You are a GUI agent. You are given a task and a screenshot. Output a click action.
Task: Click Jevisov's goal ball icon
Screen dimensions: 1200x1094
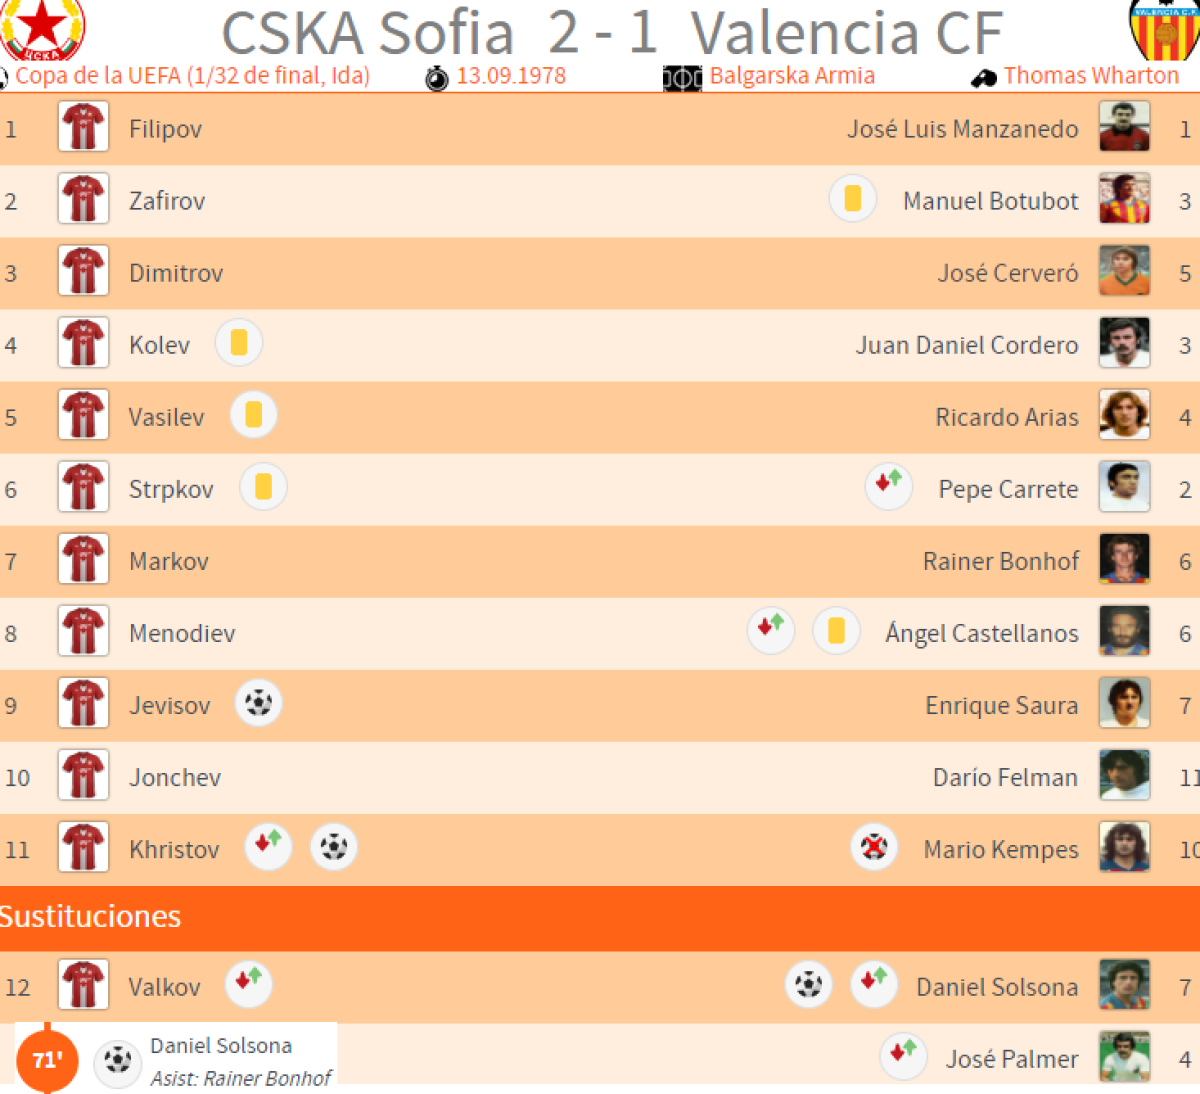[258, 703]
